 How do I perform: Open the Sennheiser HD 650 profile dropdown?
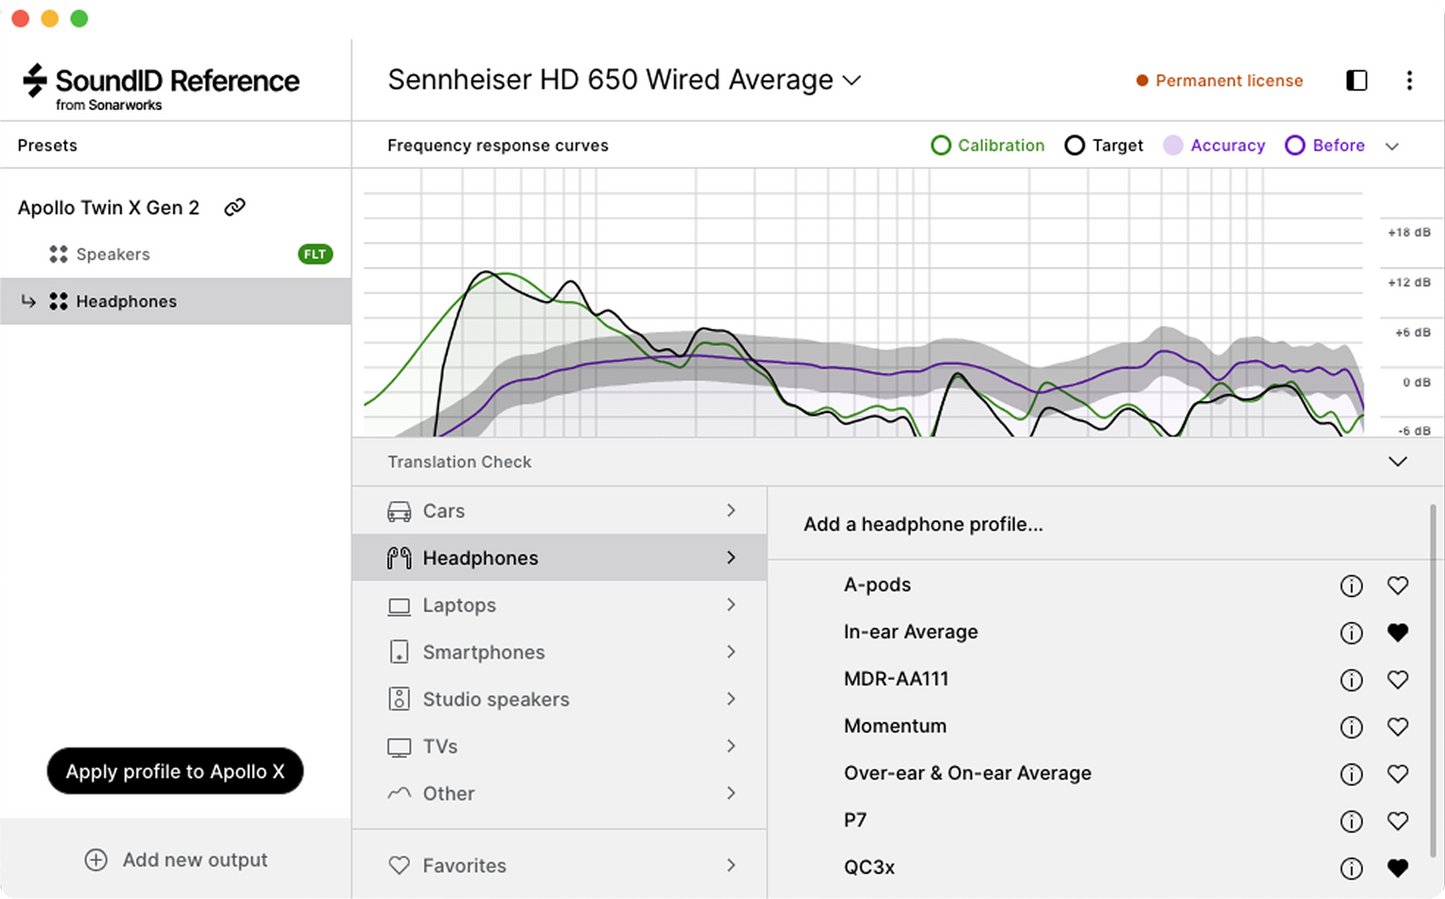pos(851,80)
